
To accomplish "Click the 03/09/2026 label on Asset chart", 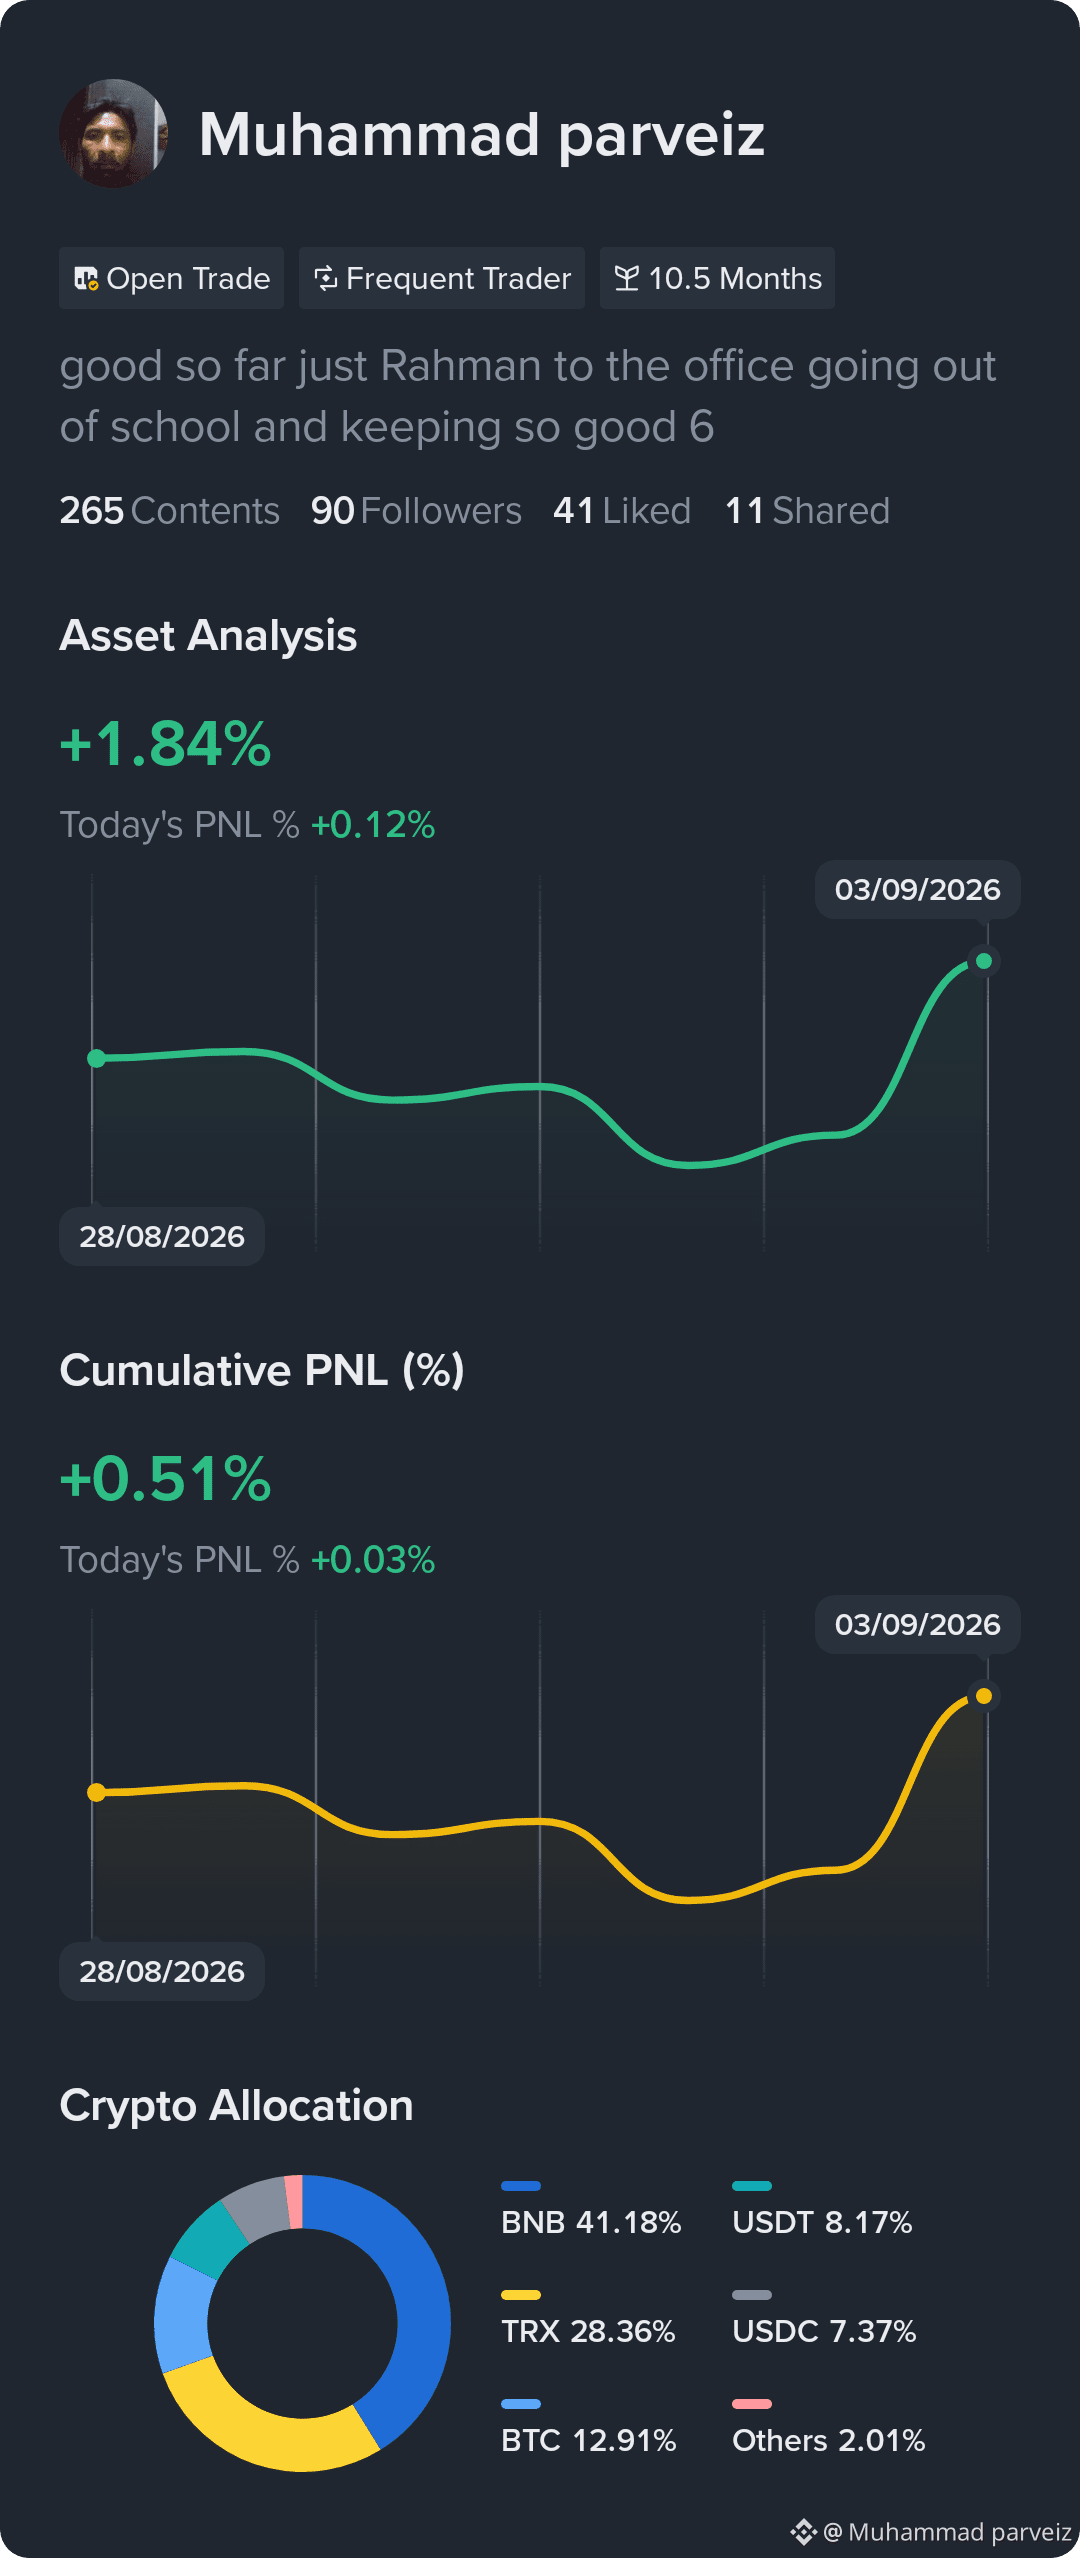I will (918, 890).
